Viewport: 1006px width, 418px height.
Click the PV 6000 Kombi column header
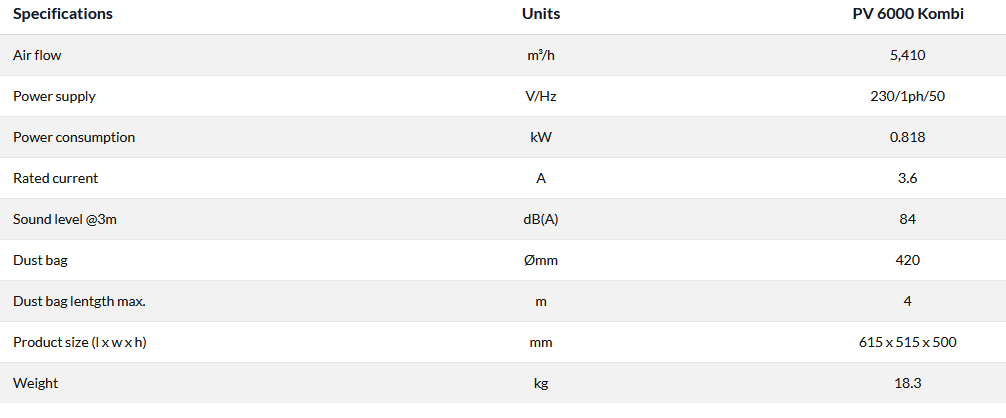click(908, 14)
